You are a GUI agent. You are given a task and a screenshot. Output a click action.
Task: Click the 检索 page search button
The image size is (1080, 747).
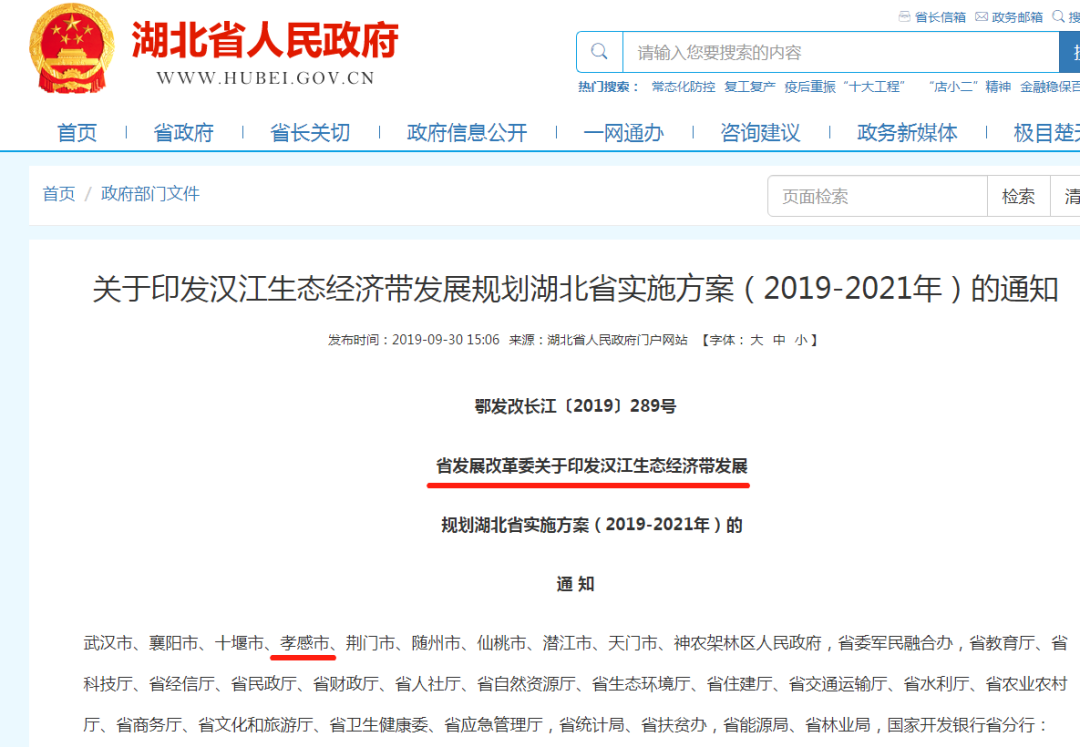click(x=1018, y=196)
